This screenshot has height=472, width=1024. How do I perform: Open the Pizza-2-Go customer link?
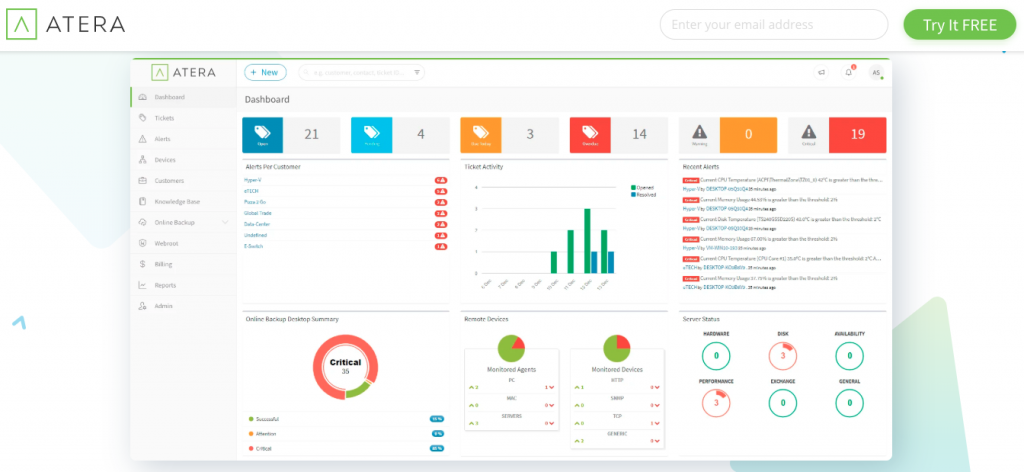255,202
